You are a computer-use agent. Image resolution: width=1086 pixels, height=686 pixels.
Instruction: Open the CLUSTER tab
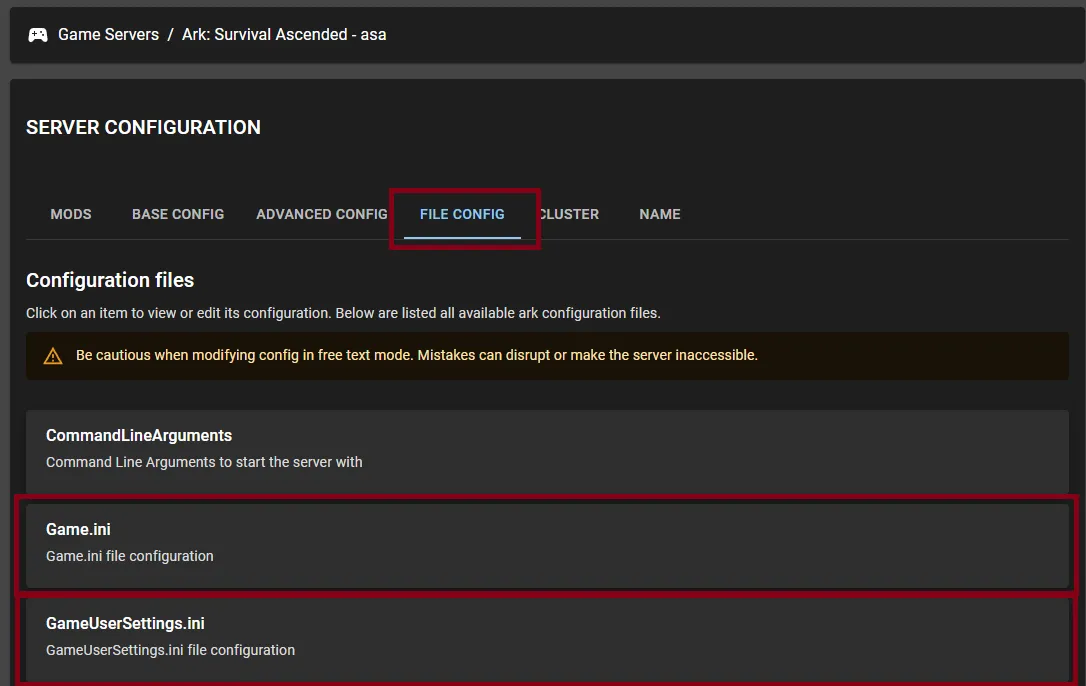click(568, 214)
